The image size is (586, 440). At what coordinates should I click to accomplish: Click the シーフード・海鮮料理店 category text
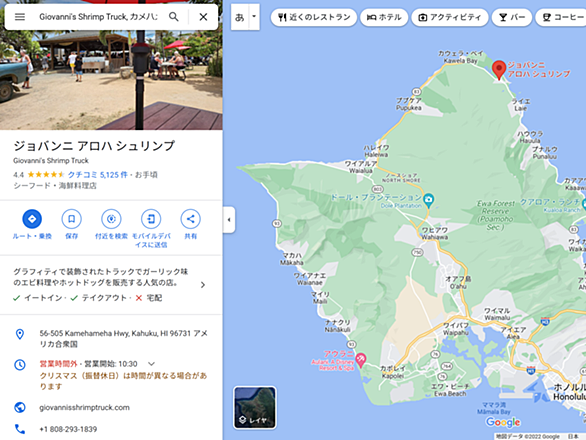click(55, 185)
